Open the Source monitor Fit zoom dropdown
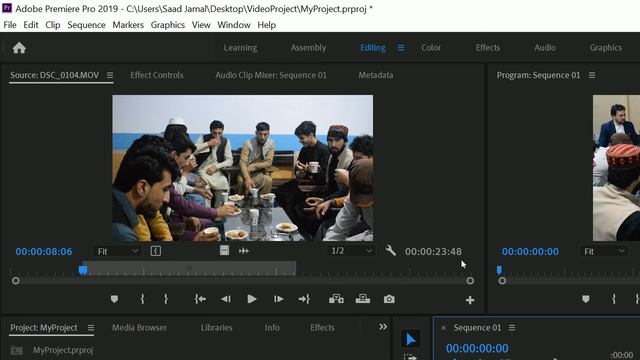The width and height of the screenshot is (640, 360). 118,251
